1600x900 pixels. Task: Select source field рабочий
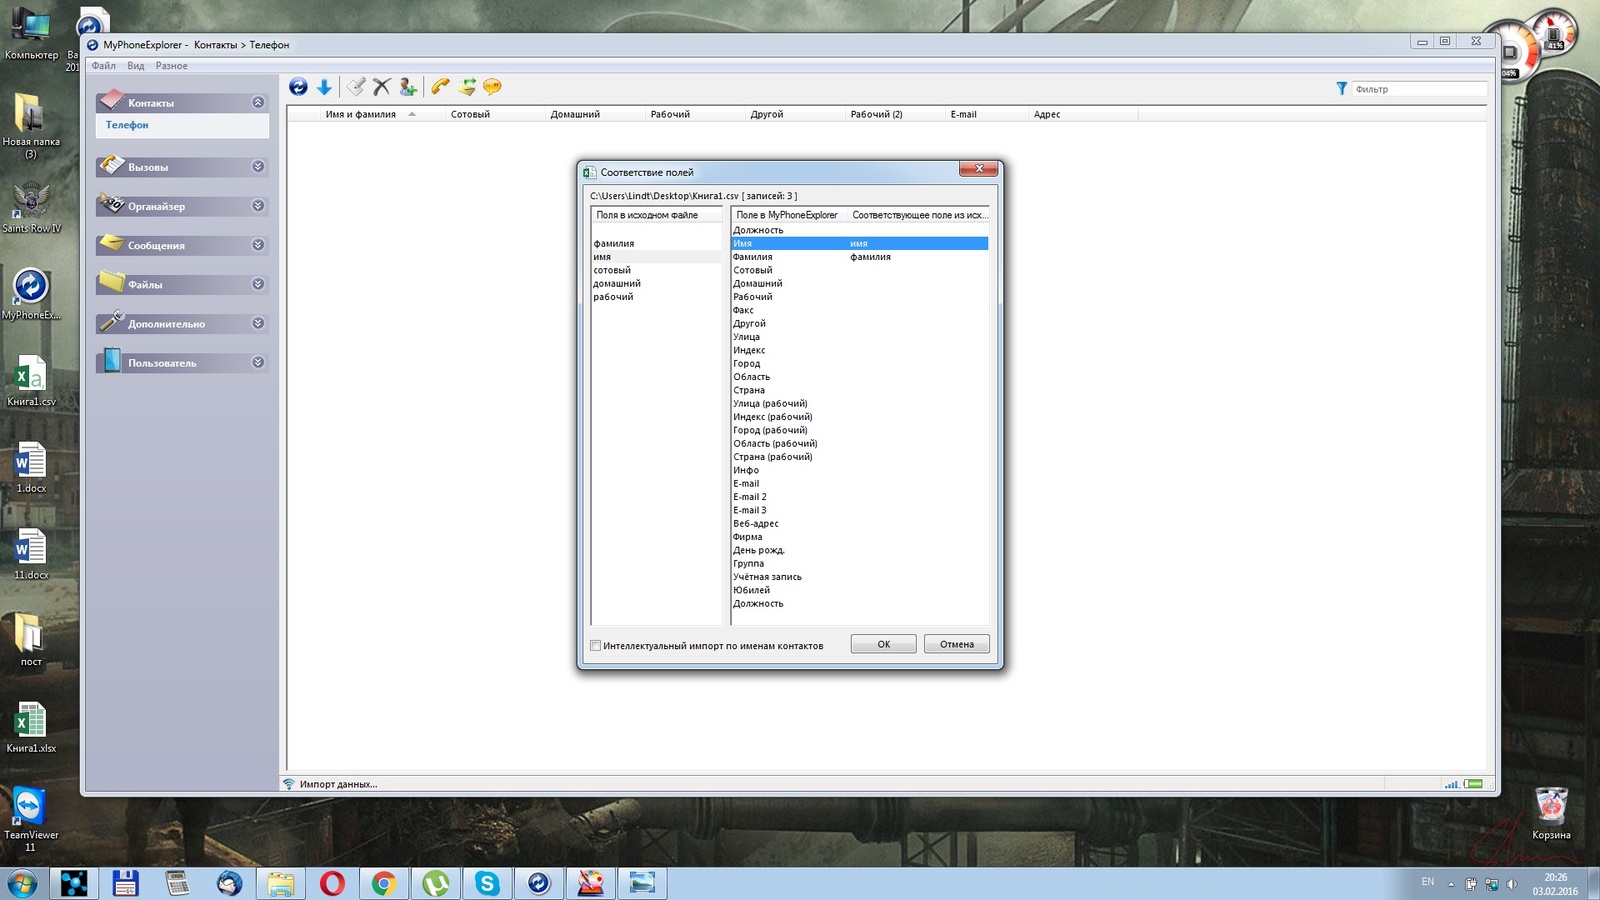(x=656, y=297)
